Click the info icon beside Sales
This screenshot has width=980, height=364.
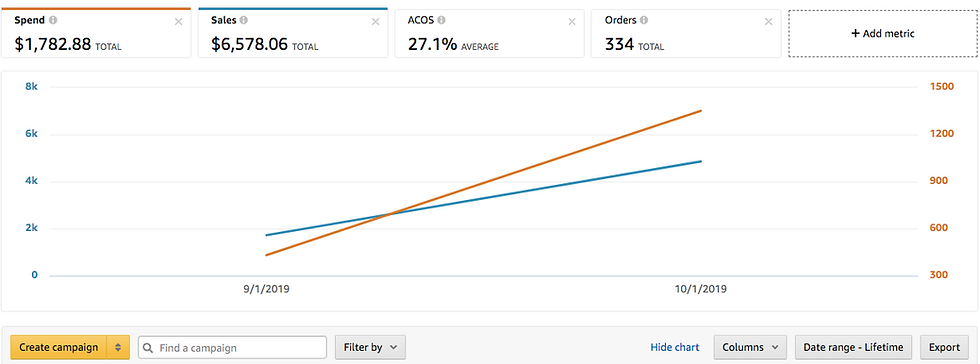[244, 20]
